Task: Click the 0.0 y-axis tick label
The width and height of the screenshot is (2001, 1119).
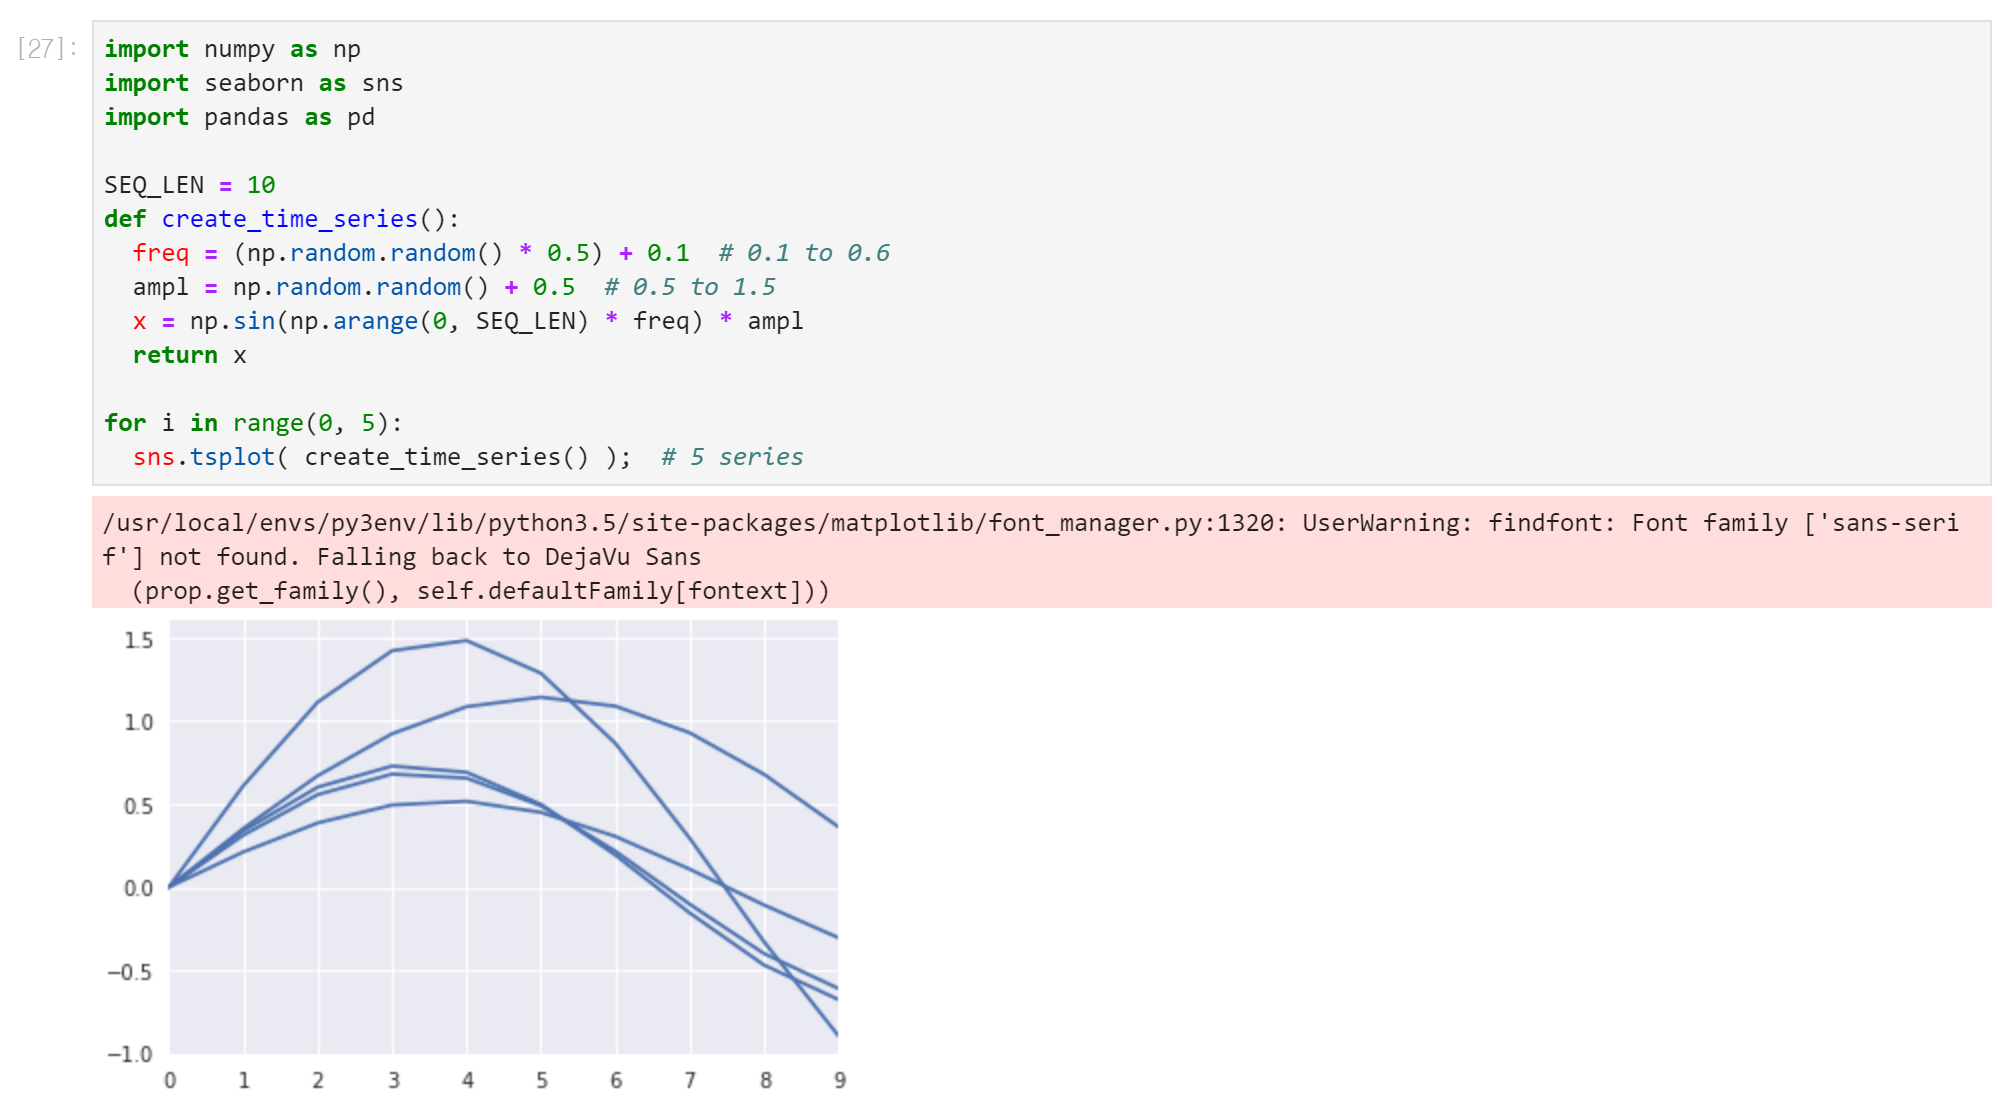Action: 139,888
